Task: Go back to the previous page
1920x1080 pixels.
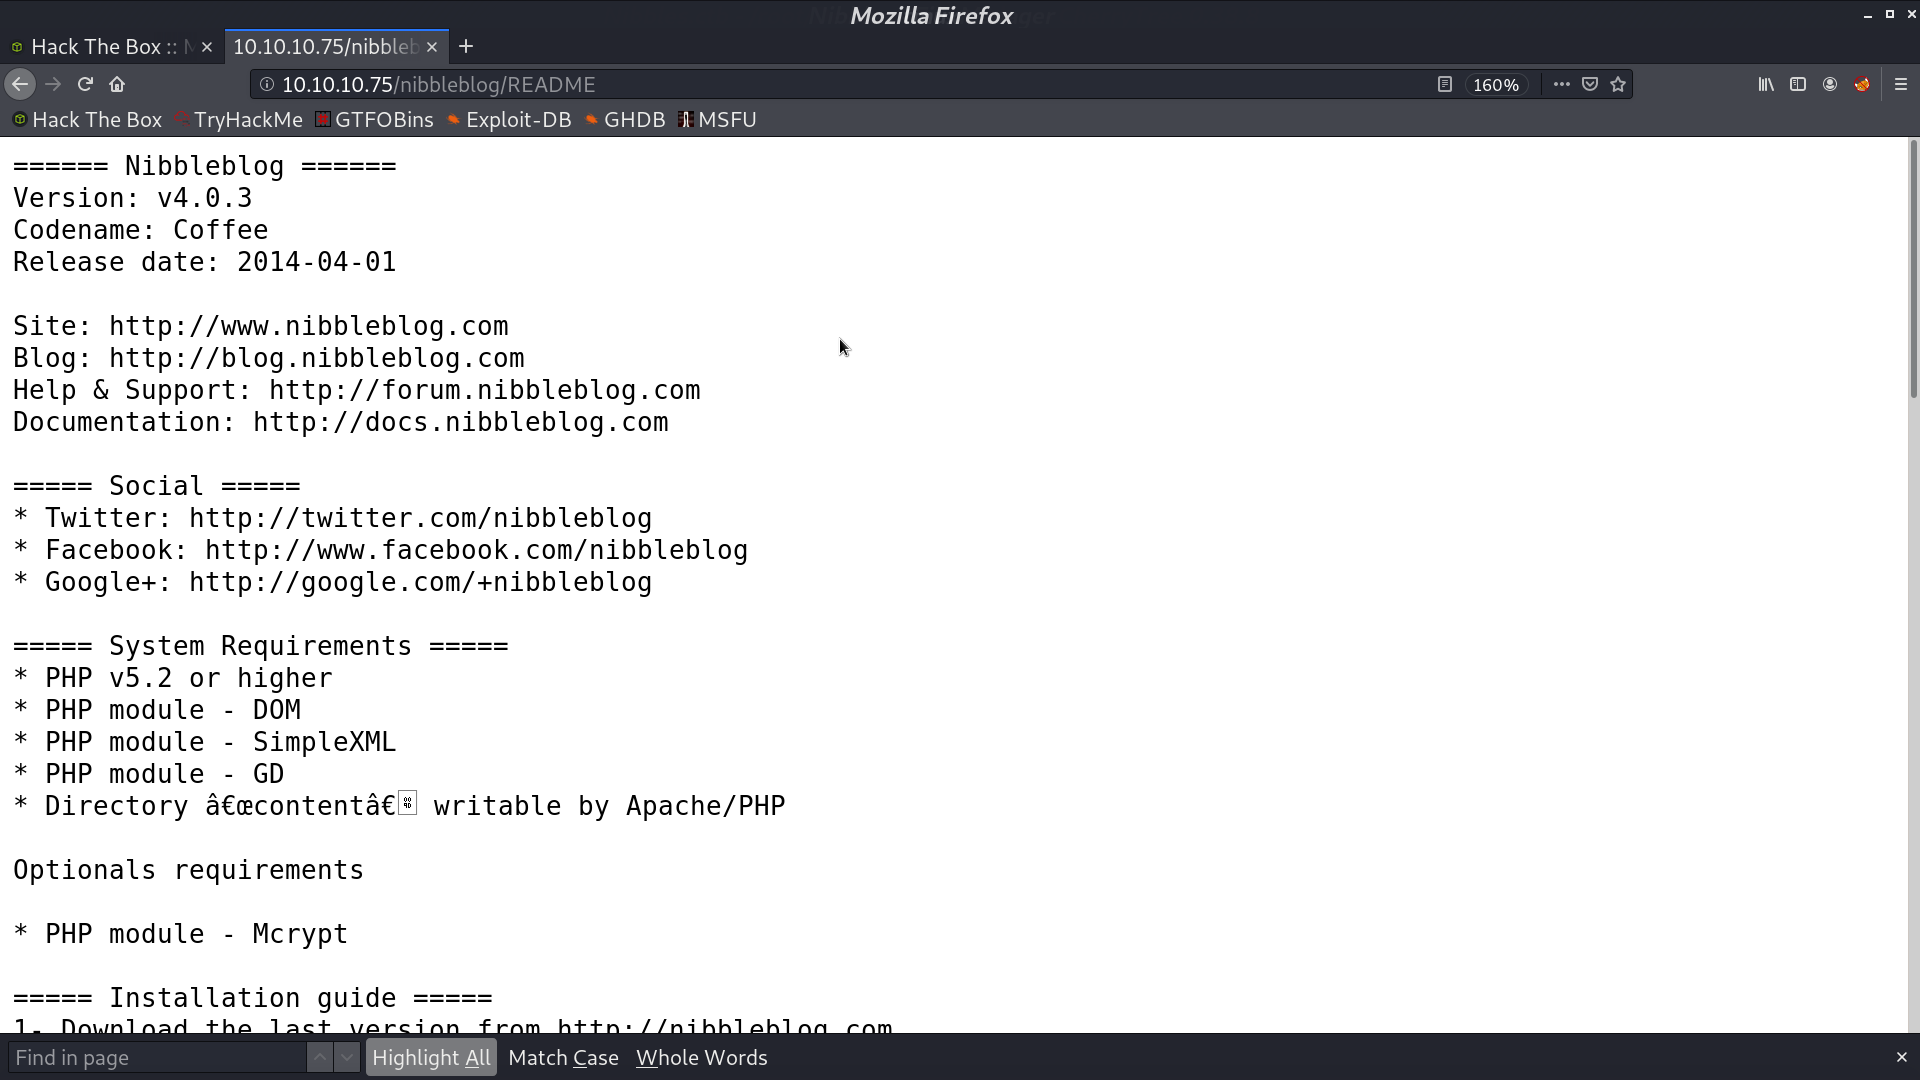Action: point(20,85)
